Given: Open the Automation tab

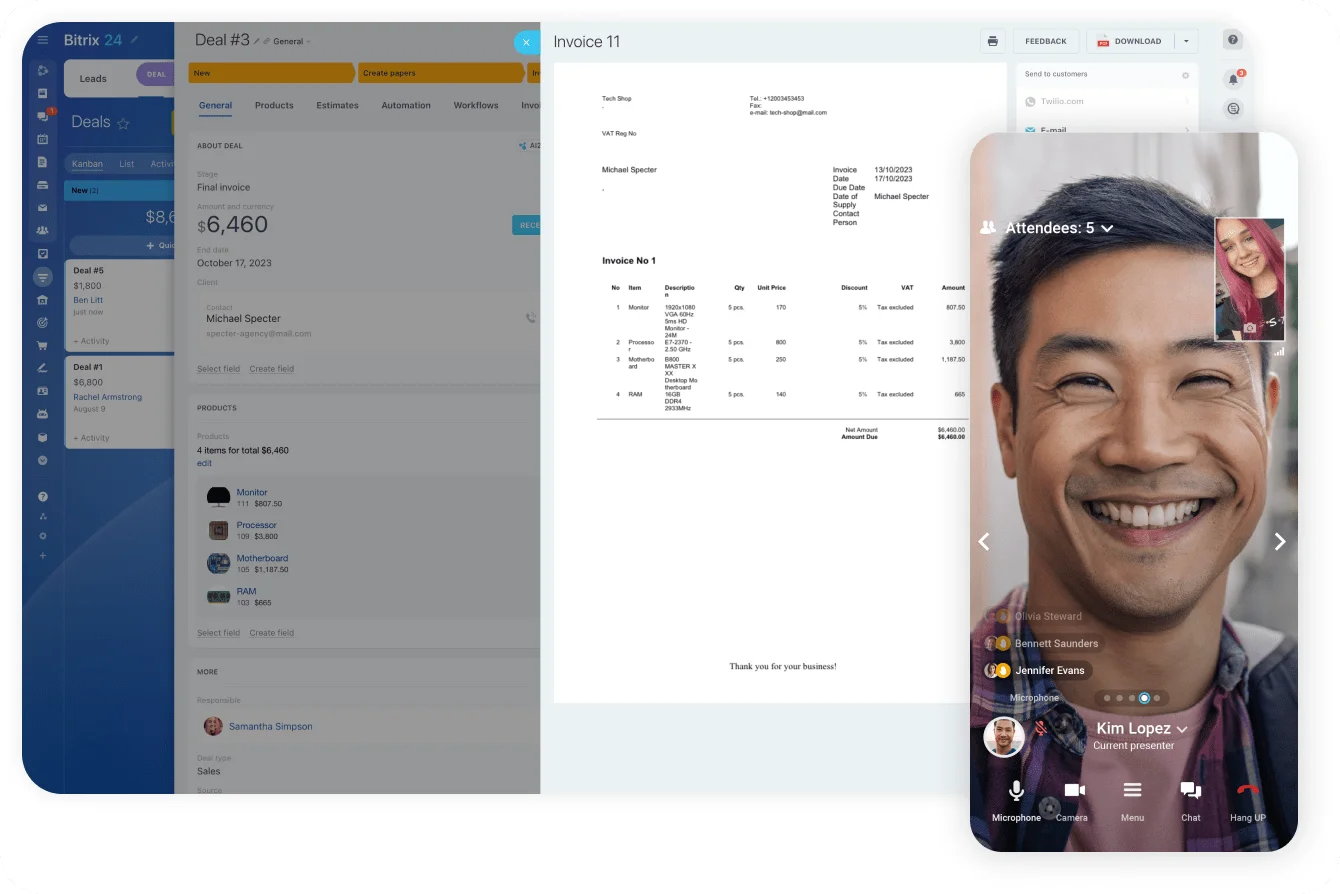Looking at the screenshot, I should (x=406, y=105).
